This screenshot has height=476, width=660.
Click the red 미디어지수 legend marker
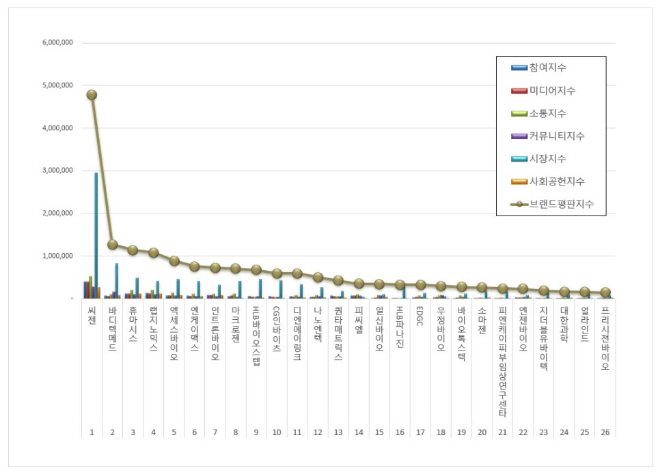(519, 90)
